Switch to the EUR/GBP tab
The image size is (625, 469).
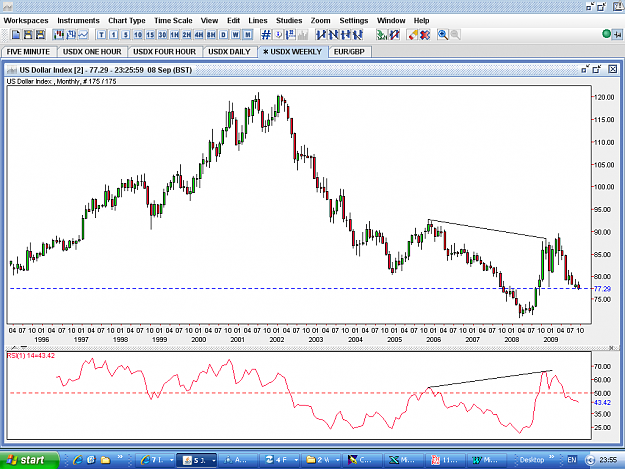click(x=349, y=52)
